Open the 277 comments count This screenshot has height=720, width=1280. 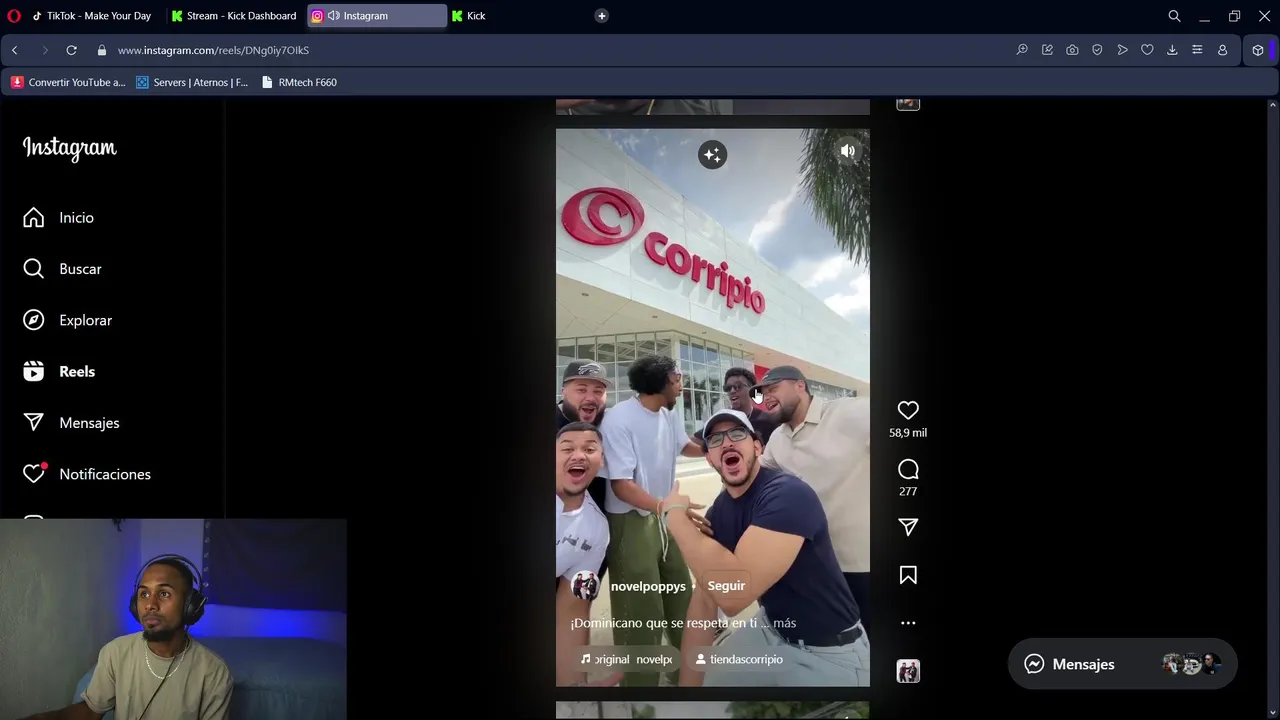(908, 491)
